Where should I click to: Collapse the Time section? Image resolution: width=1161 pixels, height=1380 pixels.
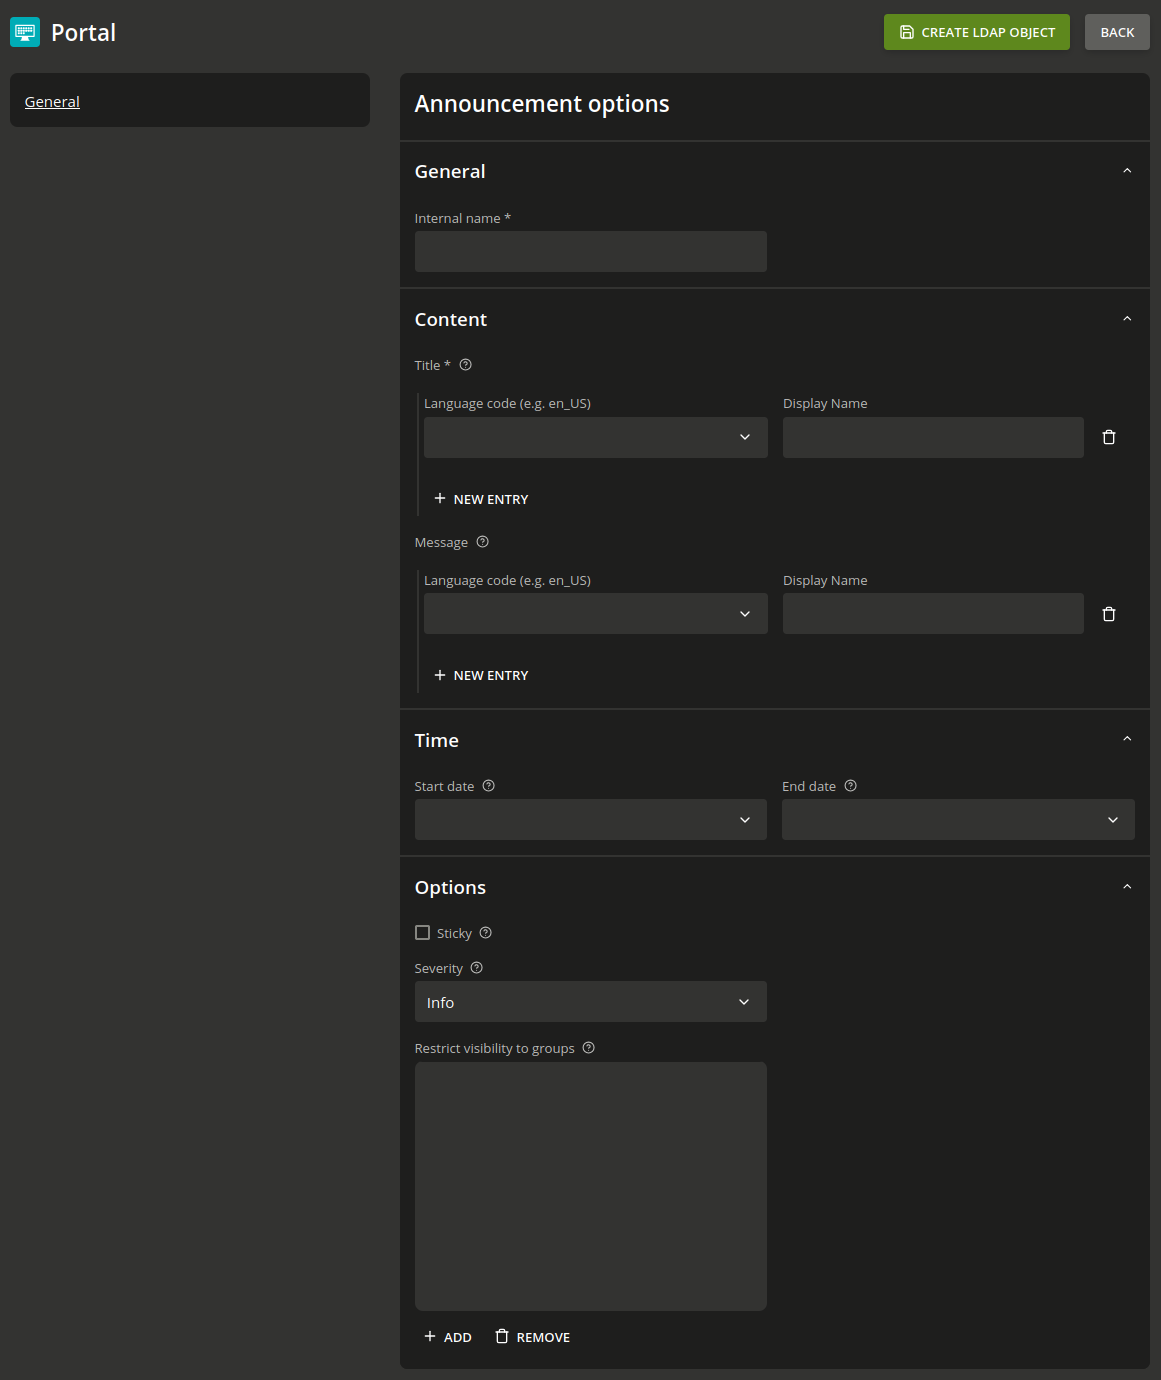coord(1127,739)
